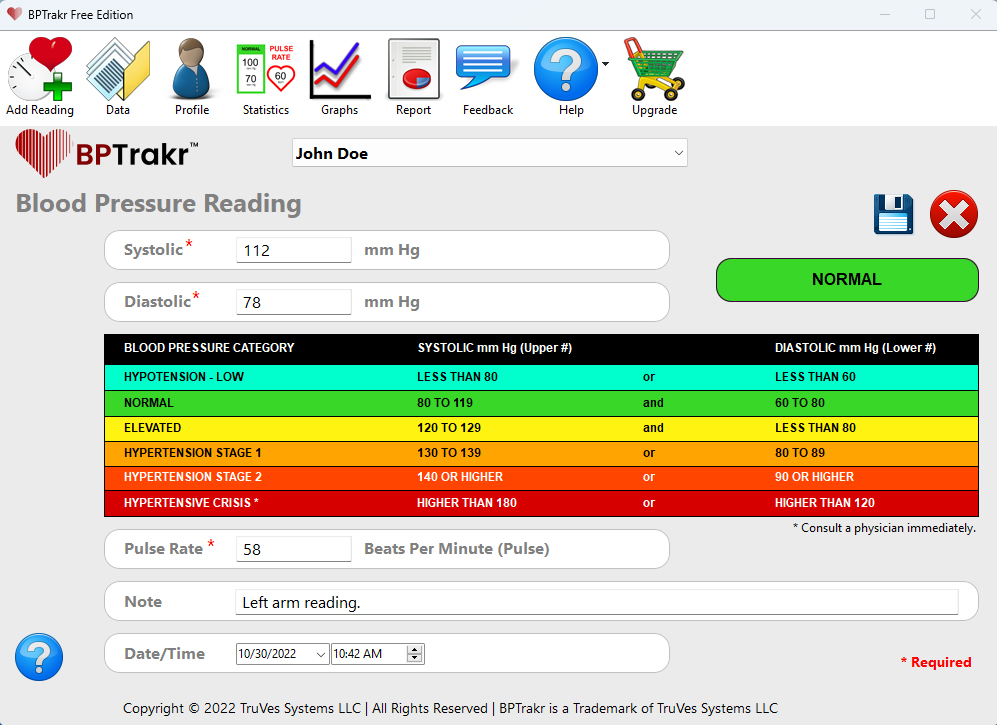Click the Add Reading toolbar icon
This screenshot has width=997, height=725.
40,70
